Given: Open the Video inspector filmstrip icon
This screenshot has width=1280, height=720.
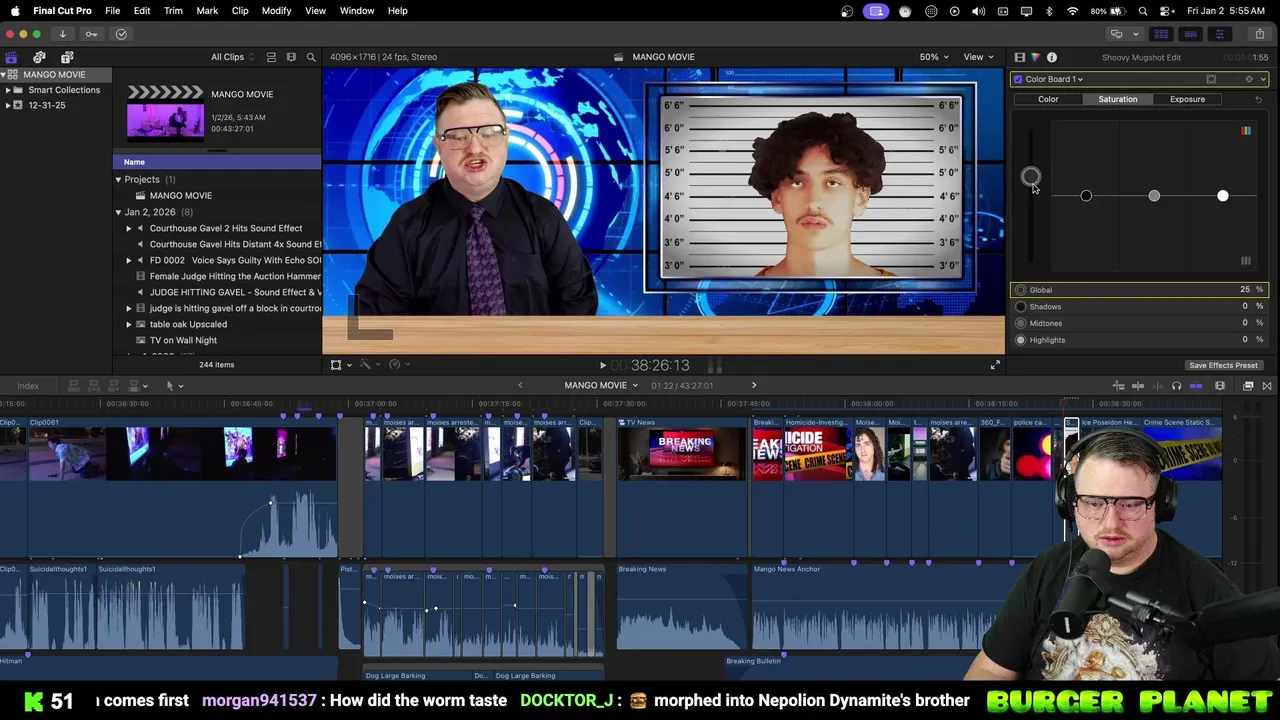Looking at the screenshot, I should [x=1019, y=57].
